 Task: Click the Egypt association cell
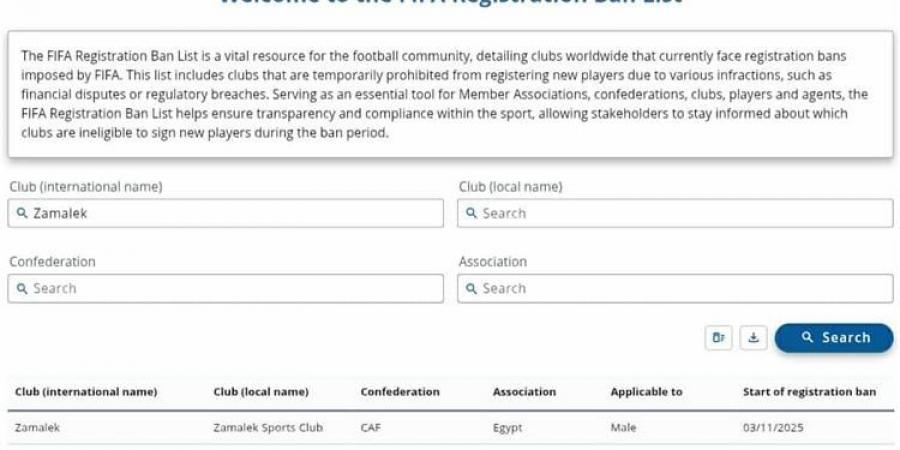point(507,428)
